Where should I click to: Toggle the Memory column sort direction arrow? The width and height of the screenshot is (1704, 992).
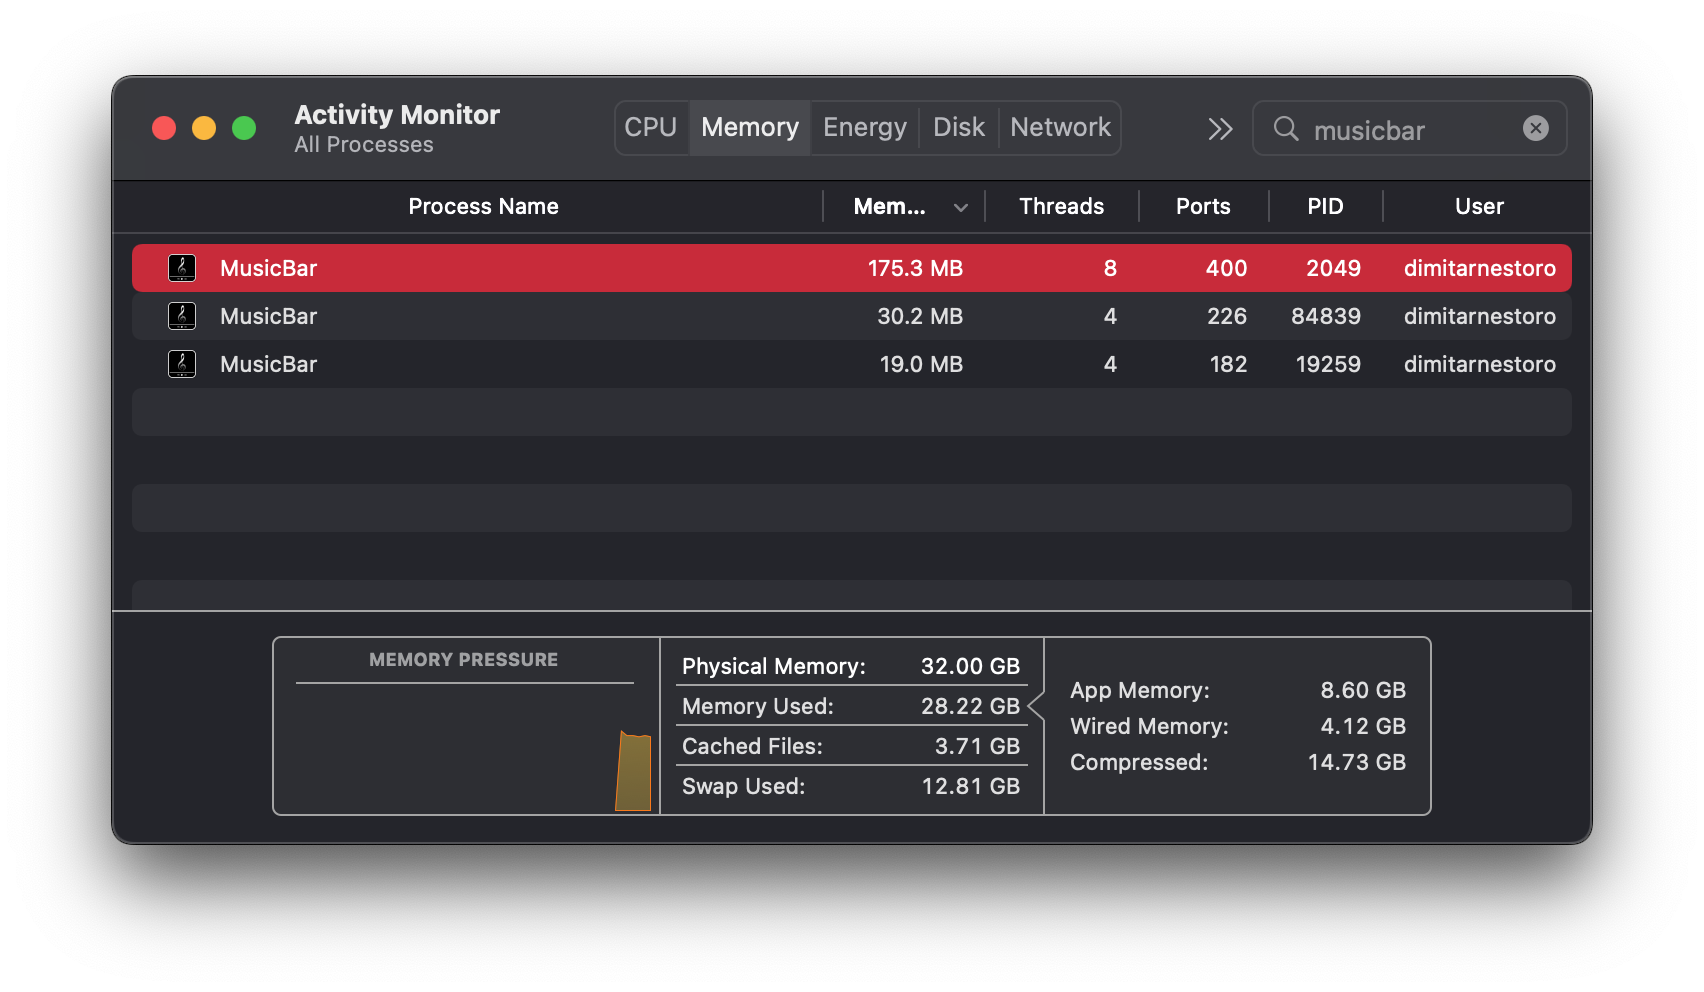pyautogui.click(x=961, y=208)
